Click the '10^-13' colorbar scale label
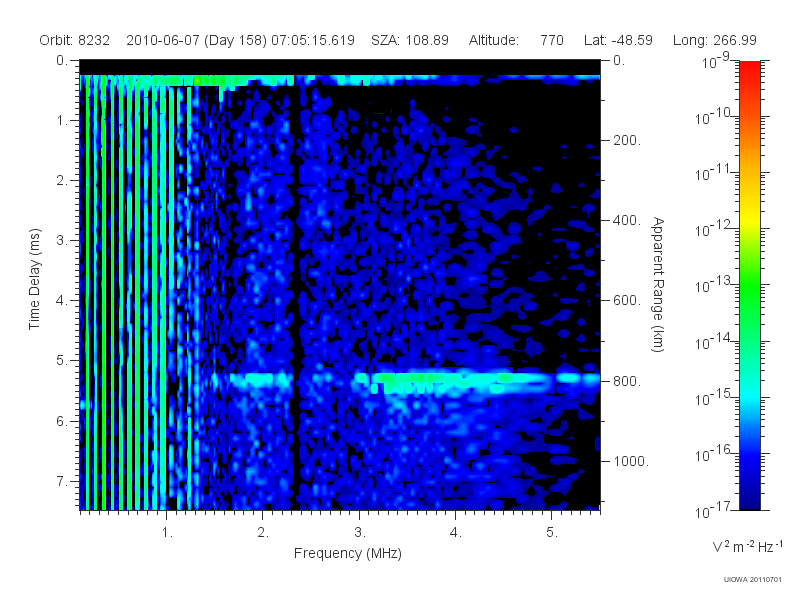This screenshot has width=800, height=600. [713, 285]
